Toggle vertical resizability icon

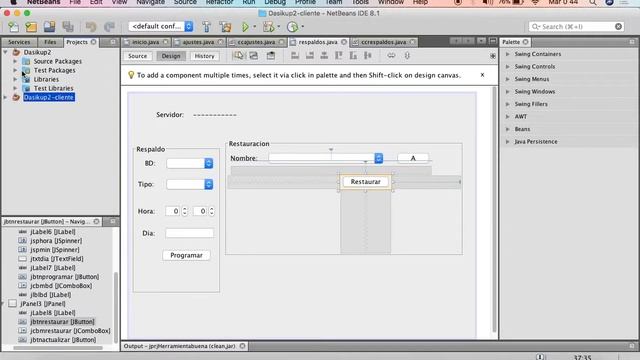point(407,56)
